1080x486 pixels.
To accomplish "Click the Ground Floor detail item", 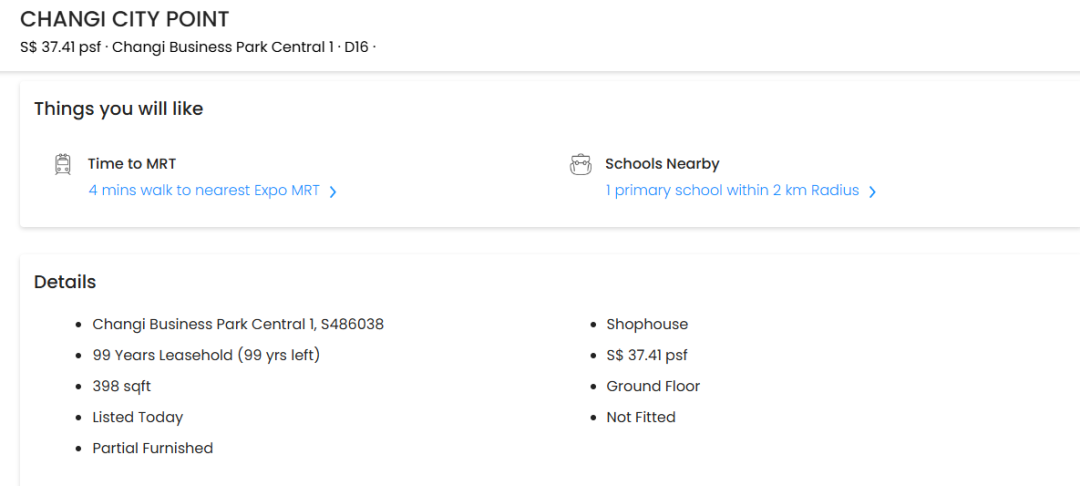I will [653, 386].
